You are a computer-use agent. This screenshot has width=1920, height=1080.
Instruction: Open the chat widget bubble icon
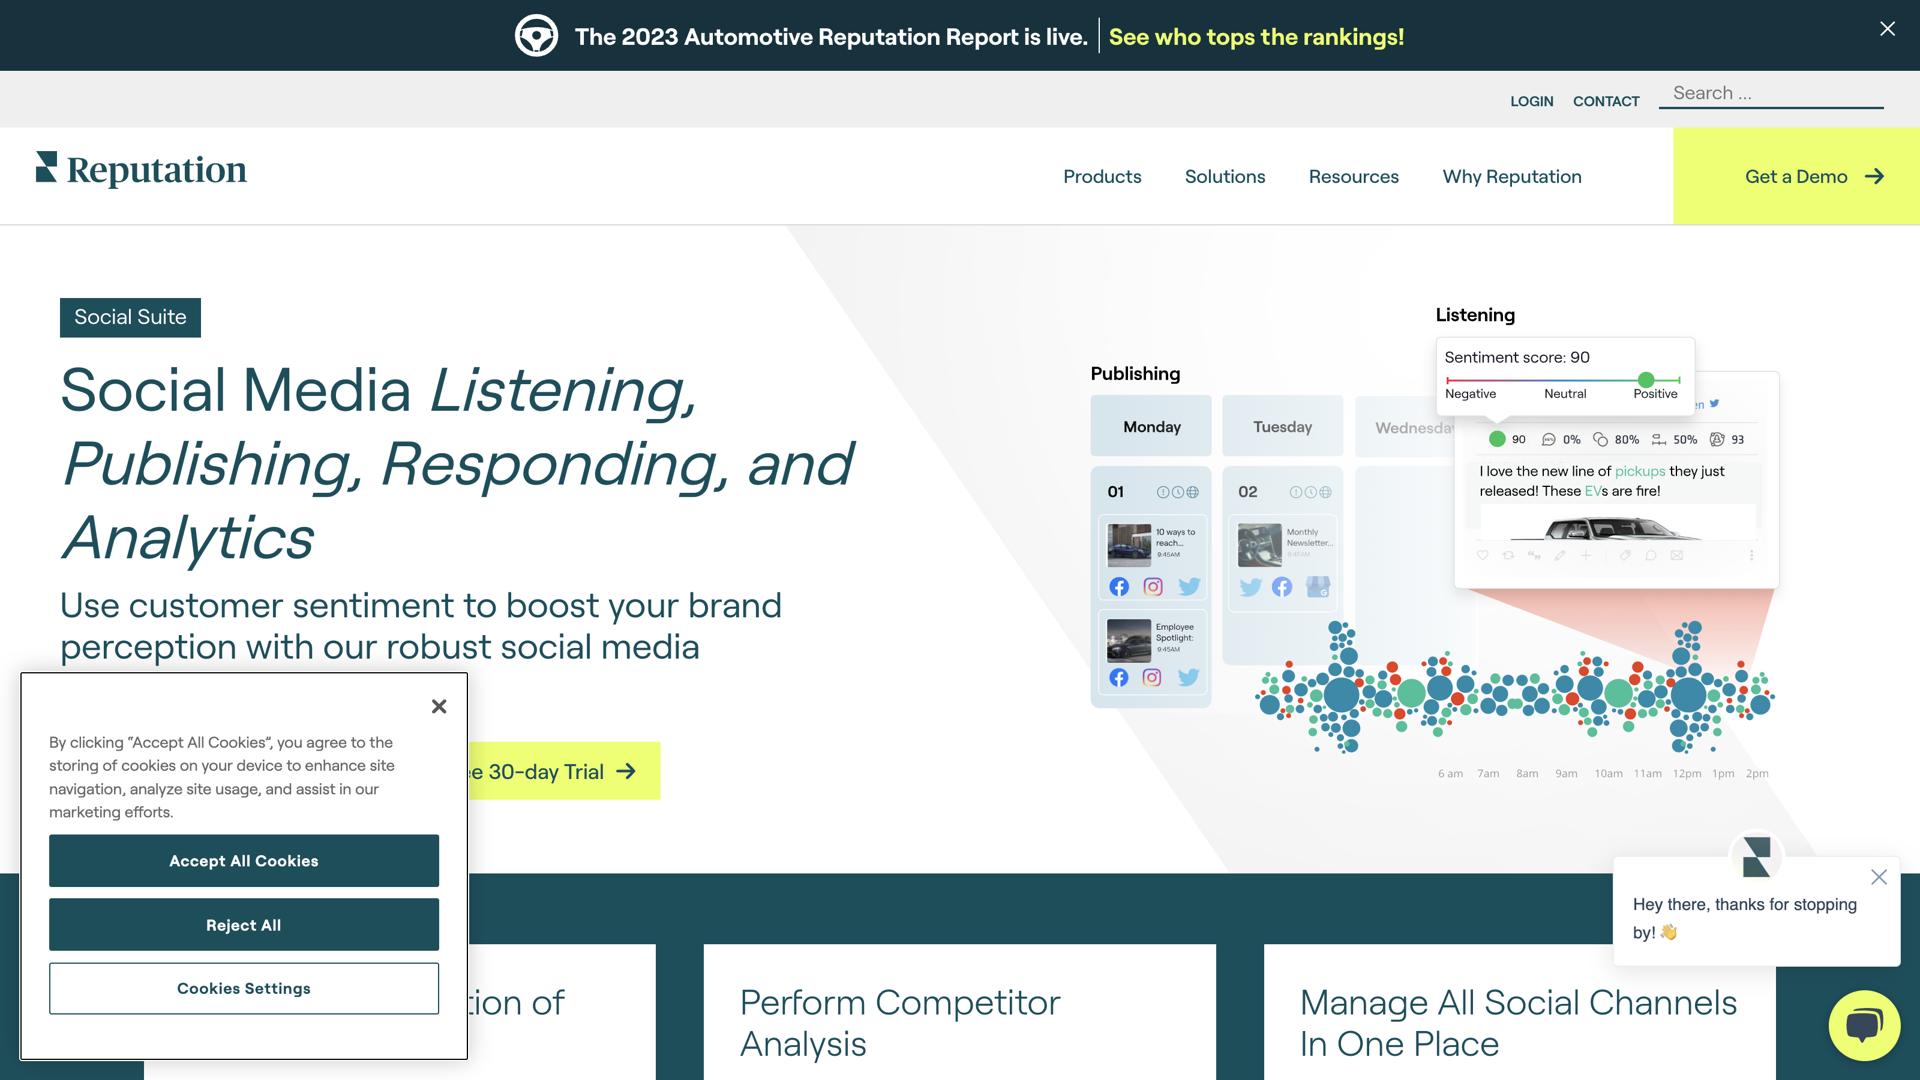point(1864,1025)
